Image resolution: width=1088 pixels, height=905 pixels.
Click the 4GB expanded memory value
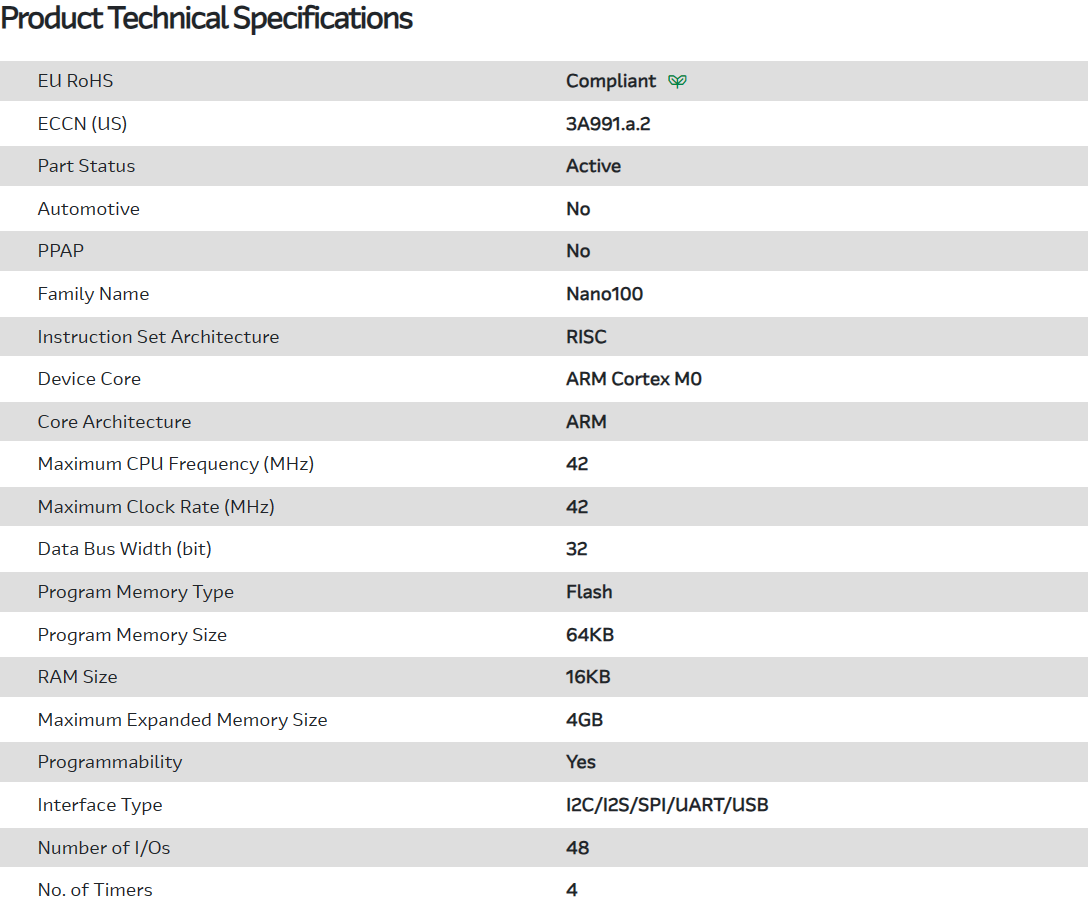pyautogui.click(x=584, y=720)
